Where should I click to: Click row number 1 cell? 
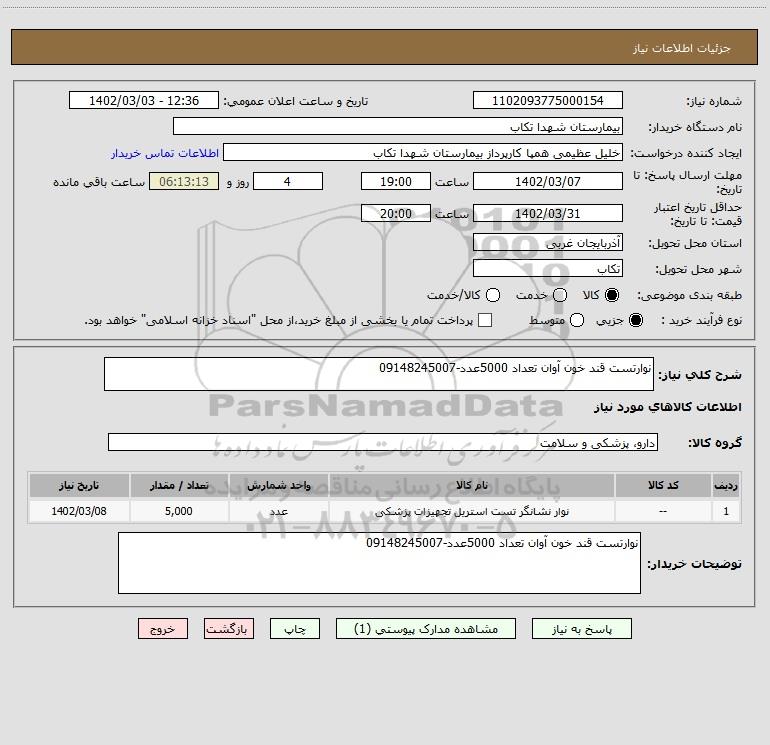[726, 511]
